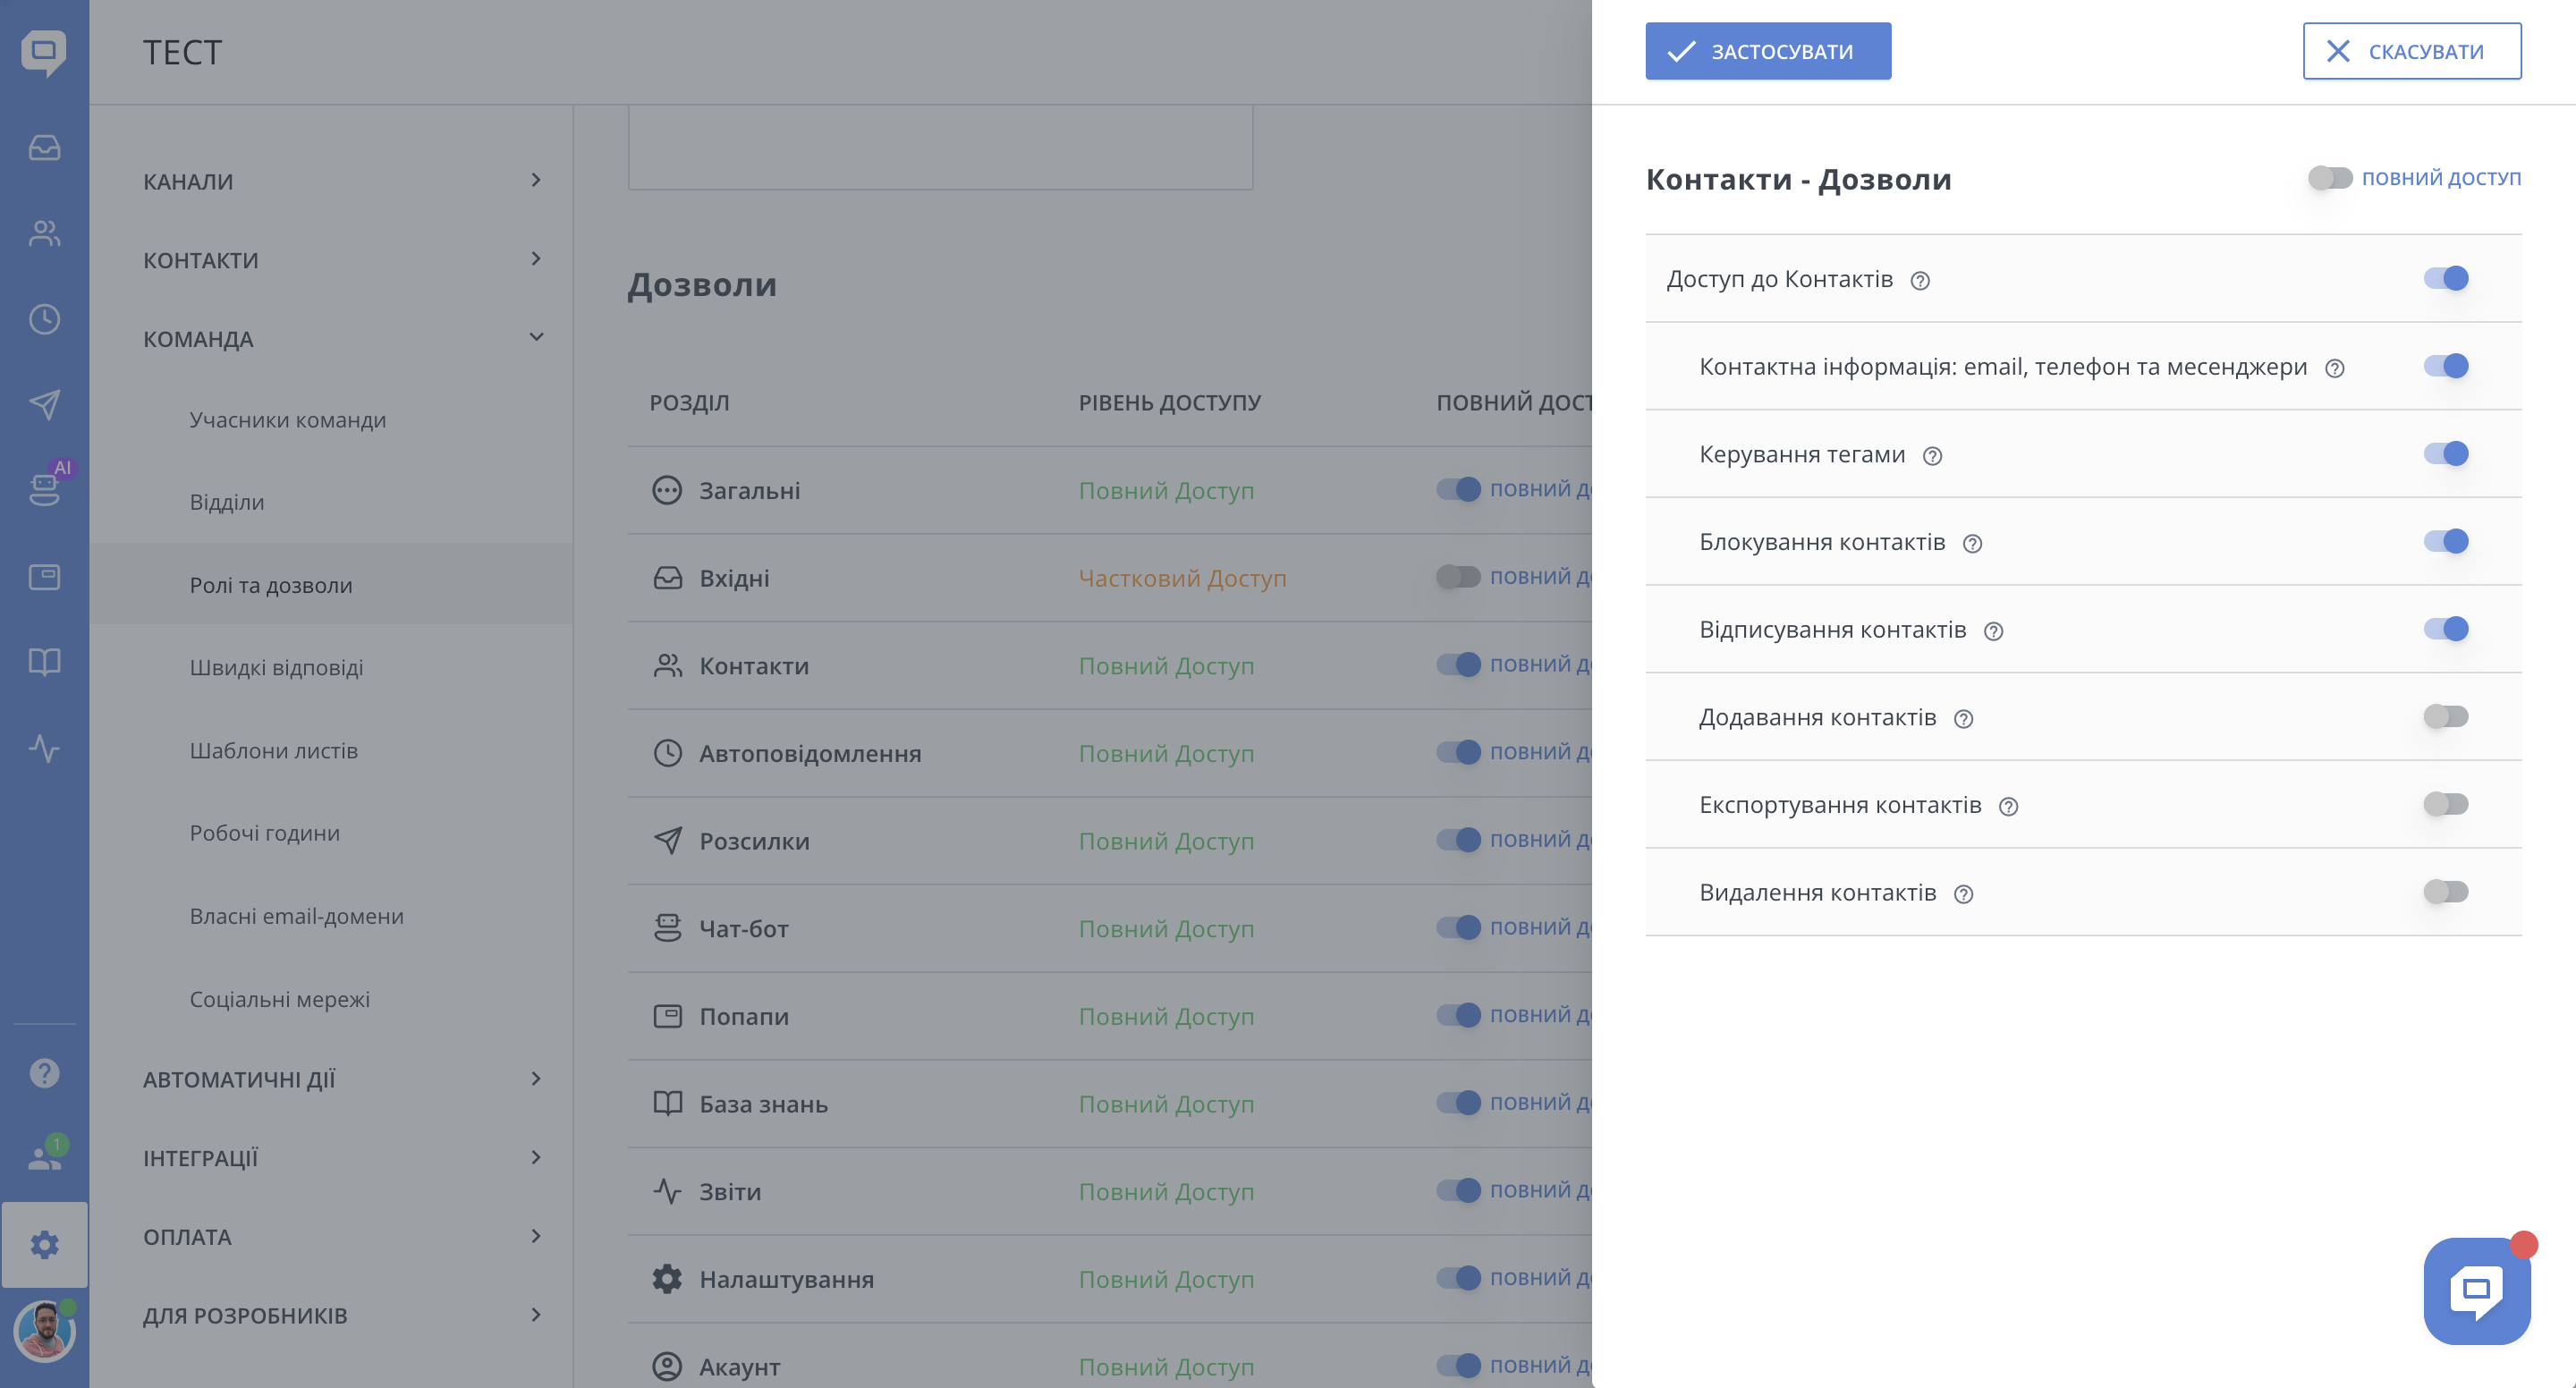Click the paper plane campaigns sidebar icon

click(x=44, y=404)
